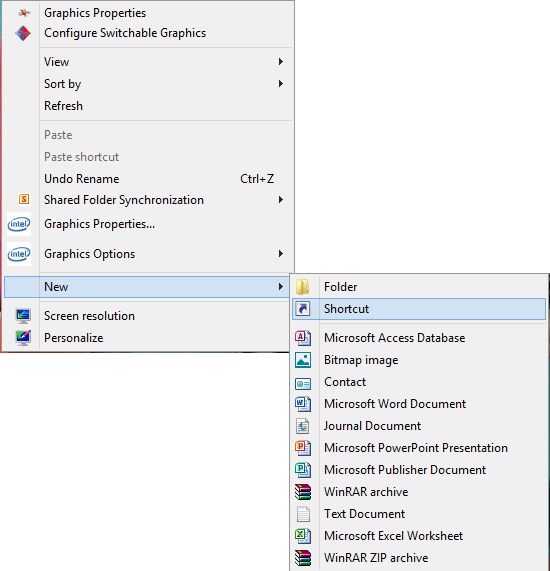Click the Configure Switchable Graphics icon
The width and height of the screenshot is (550, 571).
coord(23,33)
